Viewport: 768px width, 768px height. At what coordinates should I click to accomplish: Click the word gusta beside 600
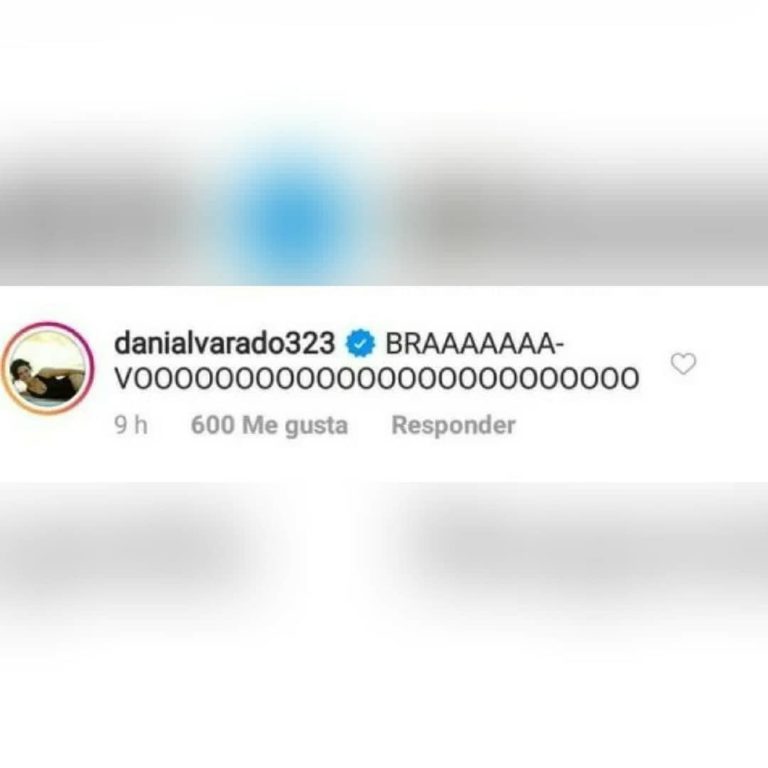coord(316,426)
